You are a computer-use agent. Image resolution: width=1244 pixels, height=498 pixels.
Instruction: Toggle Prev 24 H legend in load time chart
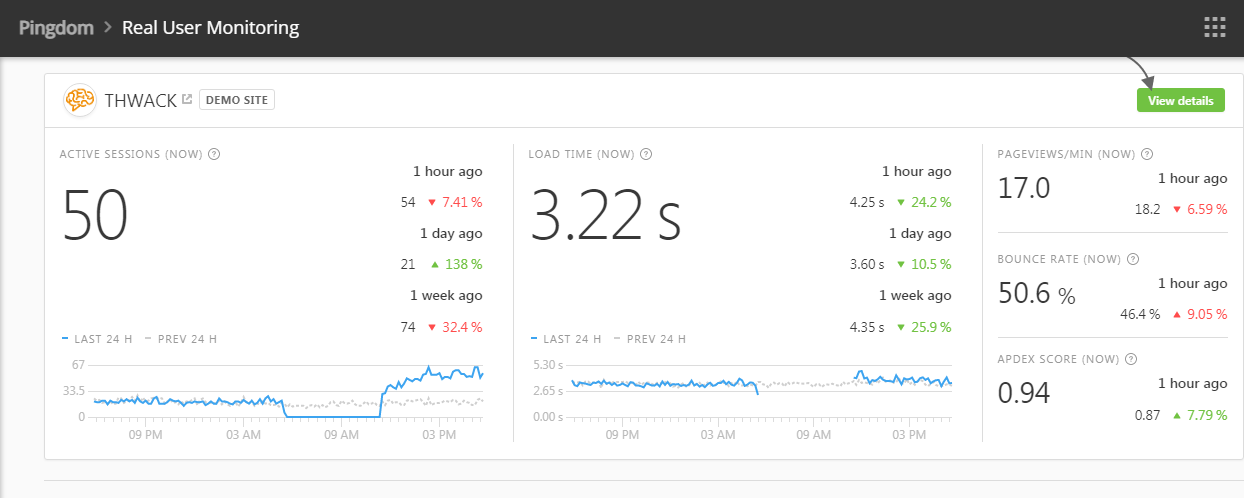tap(650, 339)
